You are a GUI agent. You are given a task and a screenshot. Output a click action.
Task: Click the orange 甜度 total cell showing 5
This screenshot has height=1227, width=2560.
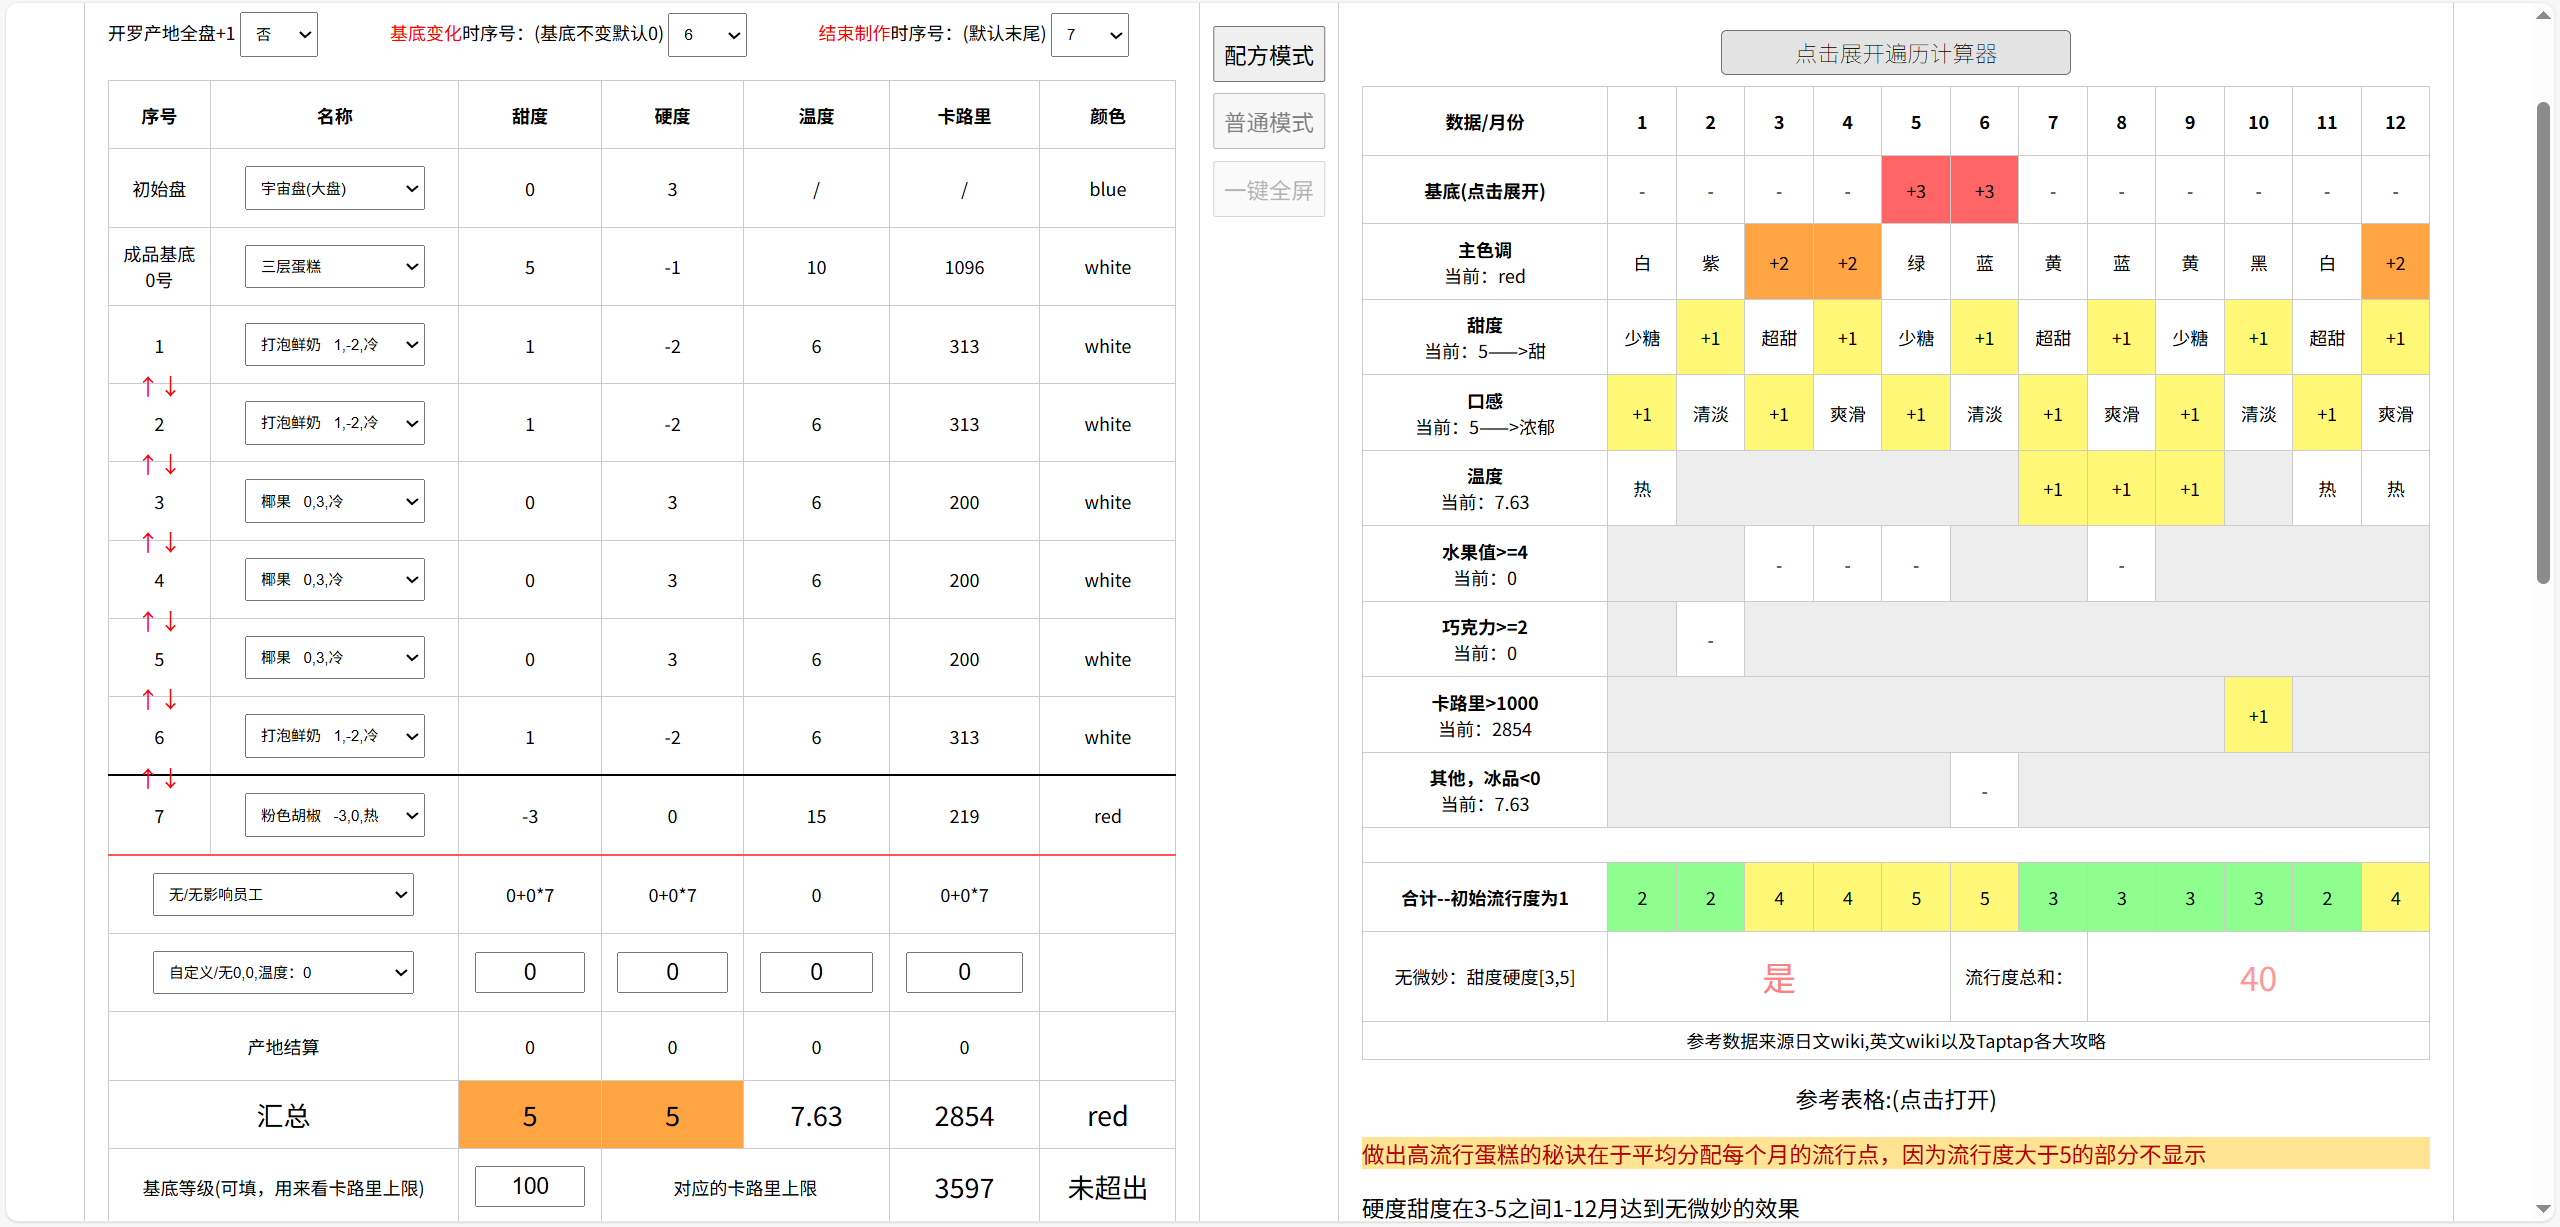(x=530, y=1116)
